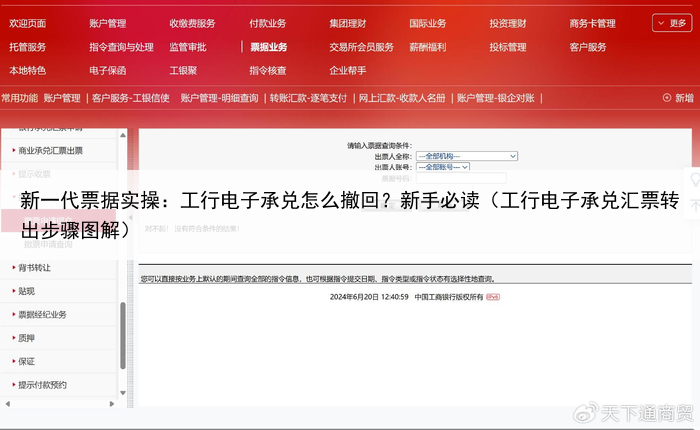Open the 票据业务 menu
The width and height of the screenshot is (700, 430).
pos(268,47)
